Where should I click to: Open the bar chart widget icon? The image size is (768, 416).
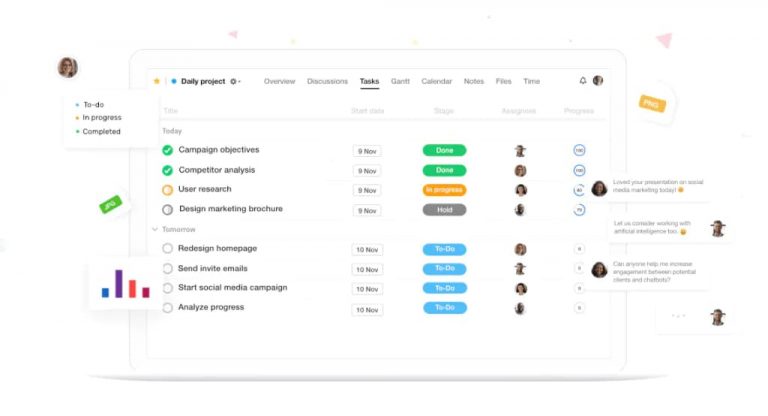point(125,284)
